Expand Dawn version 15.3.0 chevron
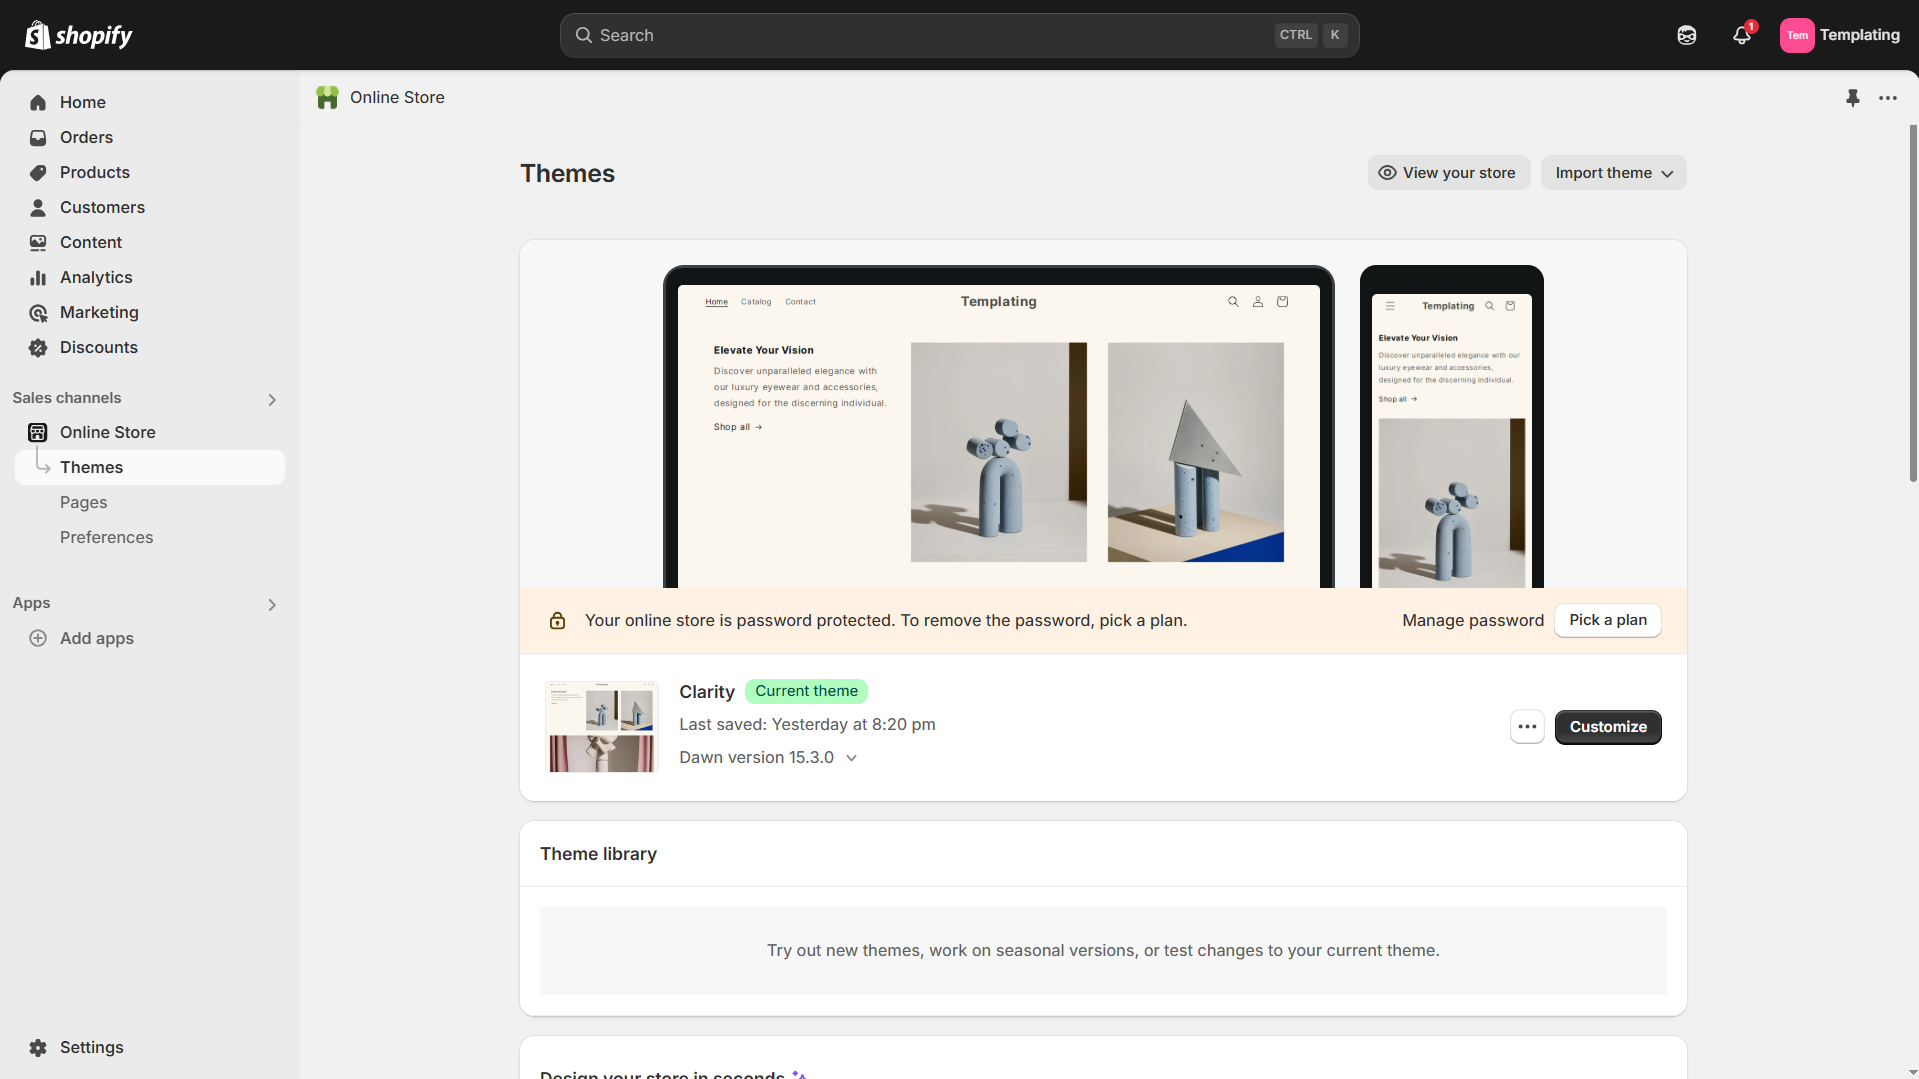 coord(852,758)
